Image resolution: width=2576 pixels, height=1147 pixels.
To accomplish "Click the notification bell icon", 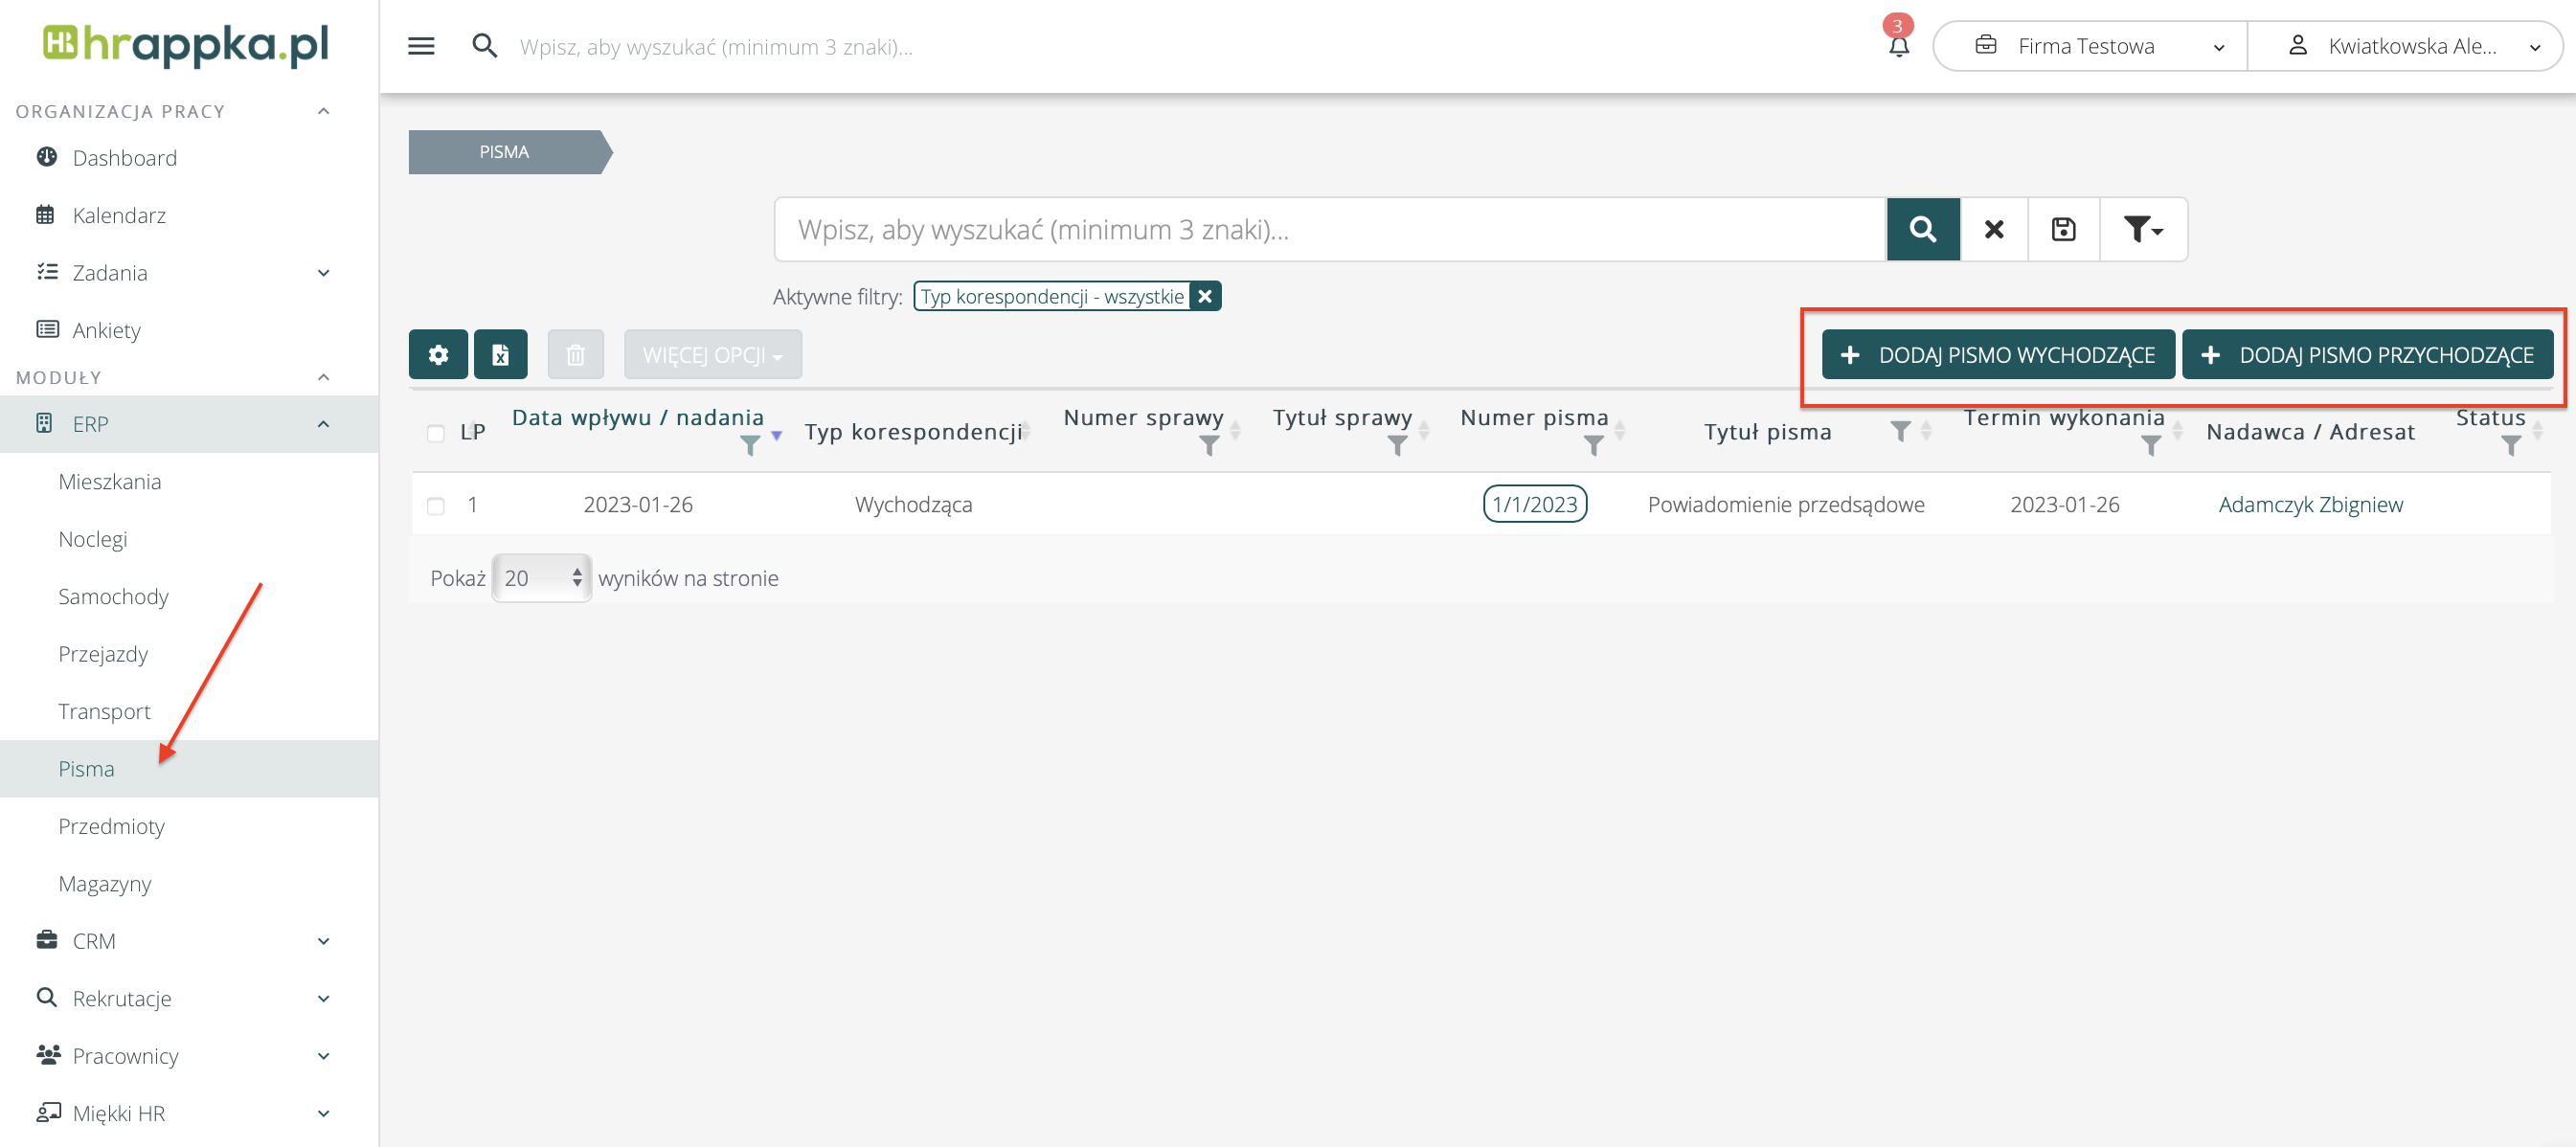I will click(1898, 46).
